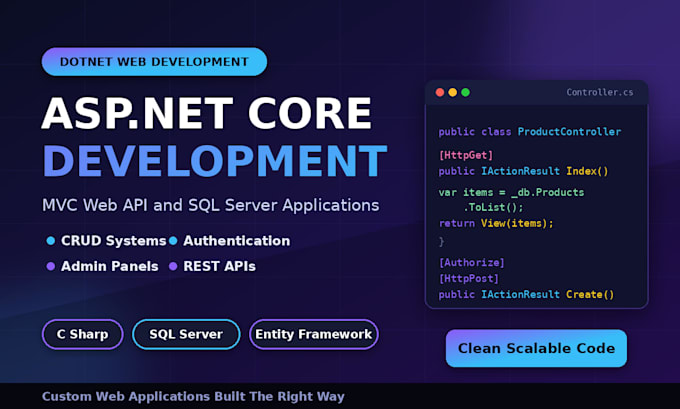Click the Create() method name

tap(590, 294)
